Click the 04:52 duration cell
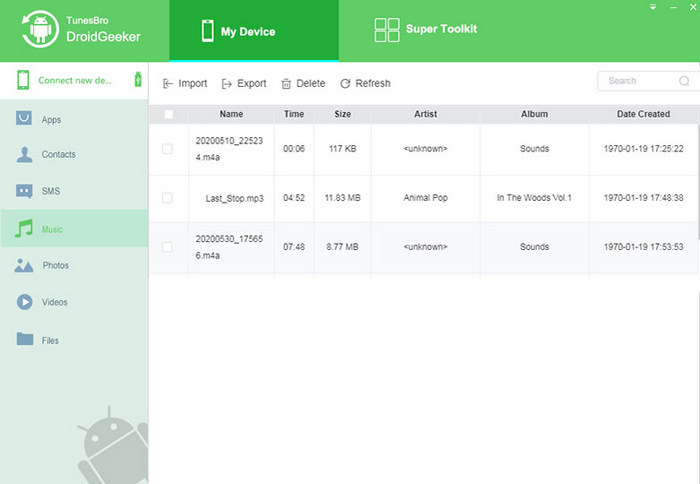Image resolution: width=700 pixels, height=484 pixels. pyautogui.click(x=294, y=198)
